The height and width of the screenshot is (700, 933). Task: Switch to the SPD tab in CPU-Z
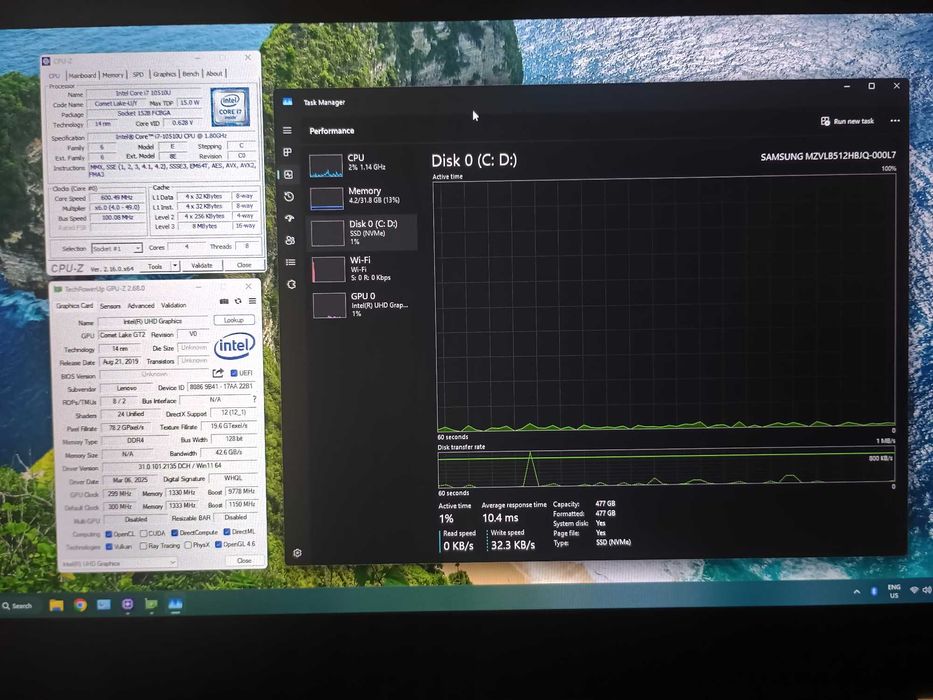coord(138,74)
